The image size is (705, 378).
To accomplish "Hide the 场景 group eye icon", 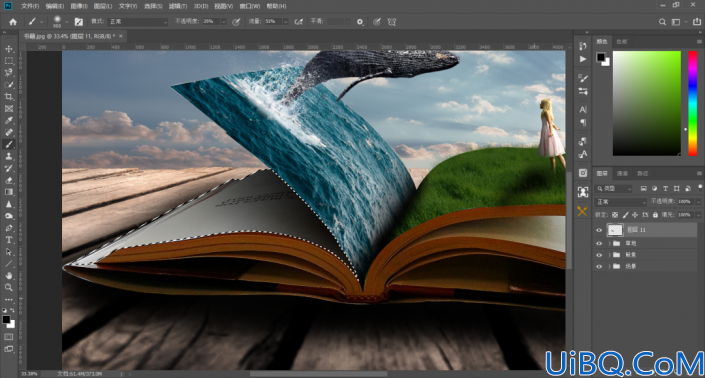I will [x=599, y=267].
